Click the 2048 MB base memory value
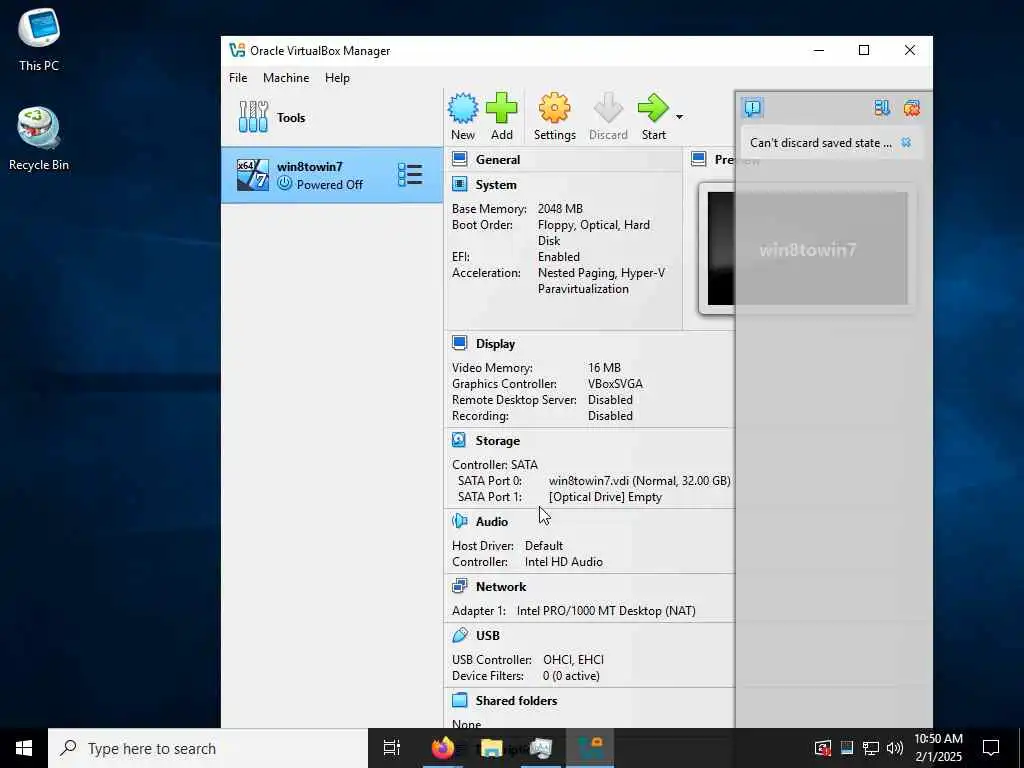1024x768 pixels. (560, 209)
